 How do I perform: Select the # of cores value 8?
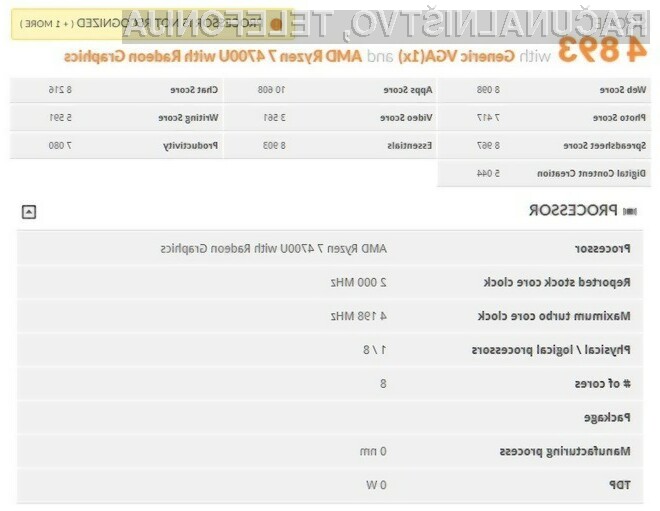pyautogui.click(x=383, y=383)
